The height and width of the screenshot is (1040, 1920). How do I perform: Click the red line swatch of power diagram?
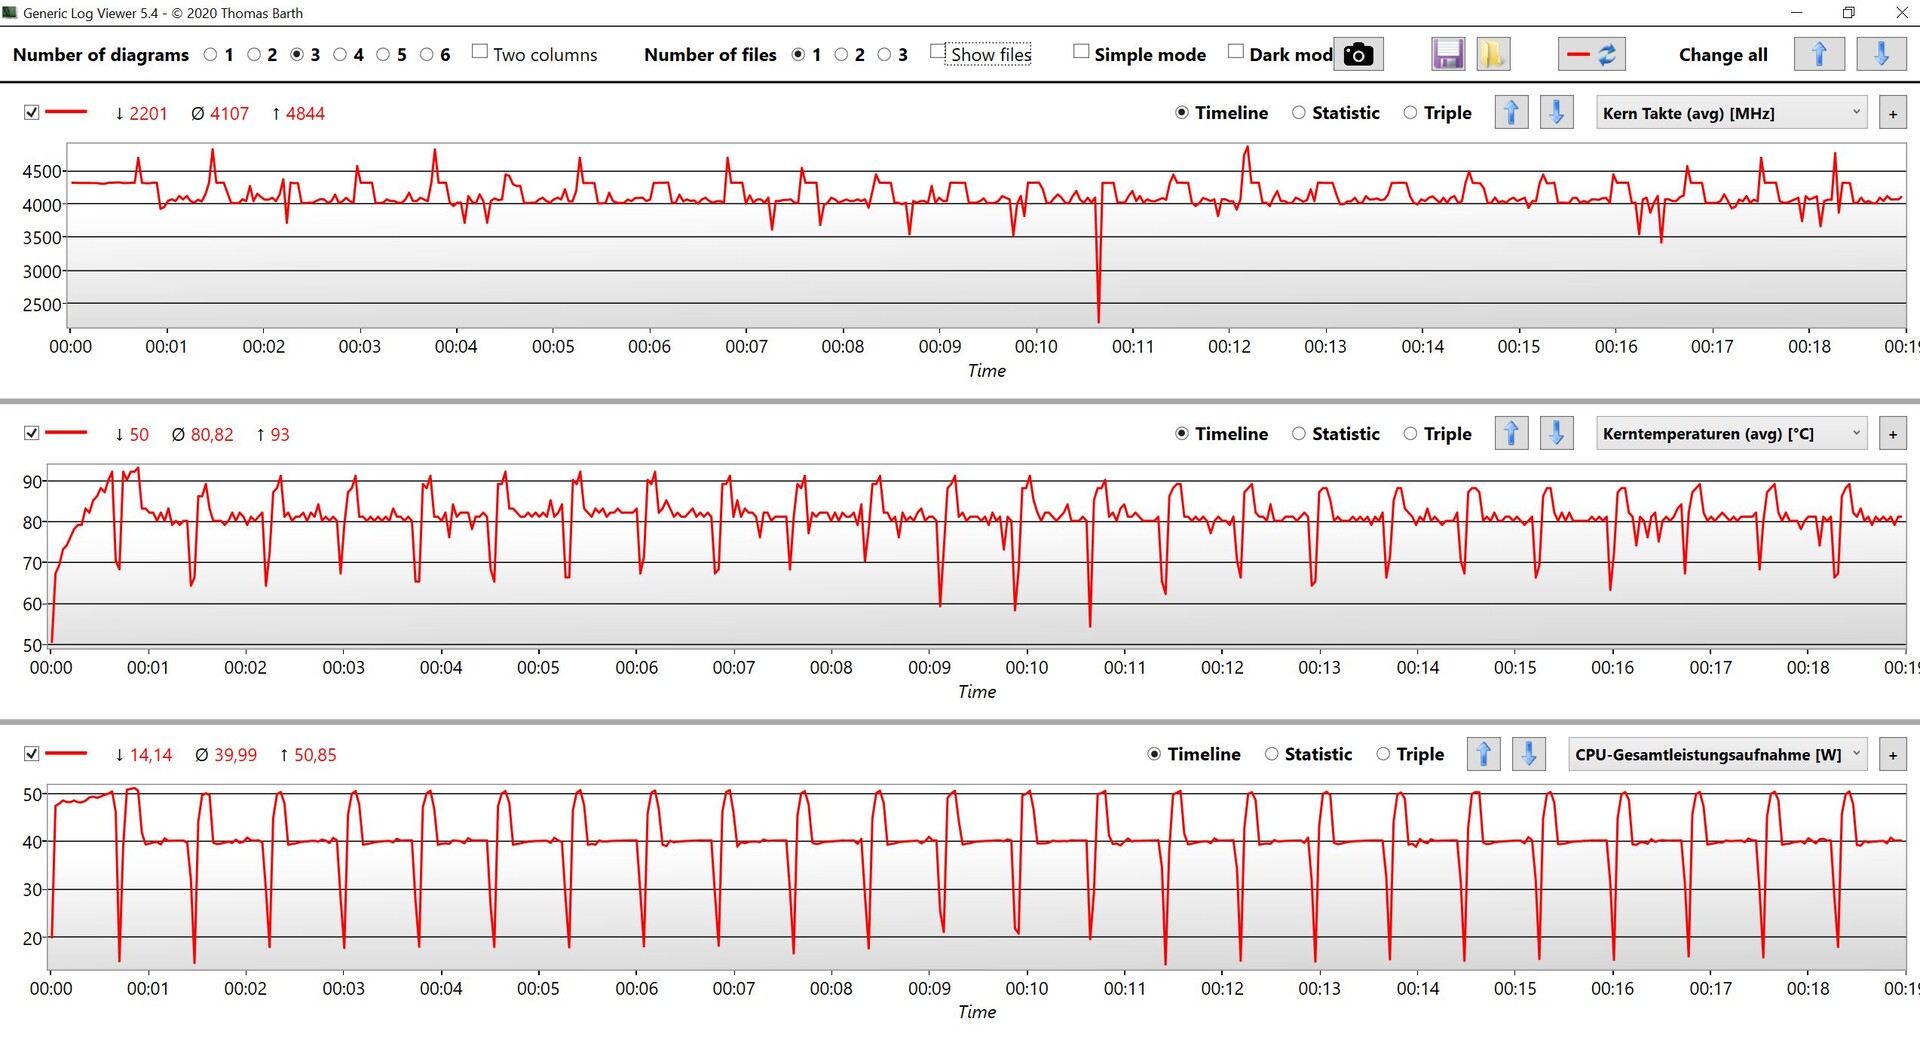(x=66, y=754)
